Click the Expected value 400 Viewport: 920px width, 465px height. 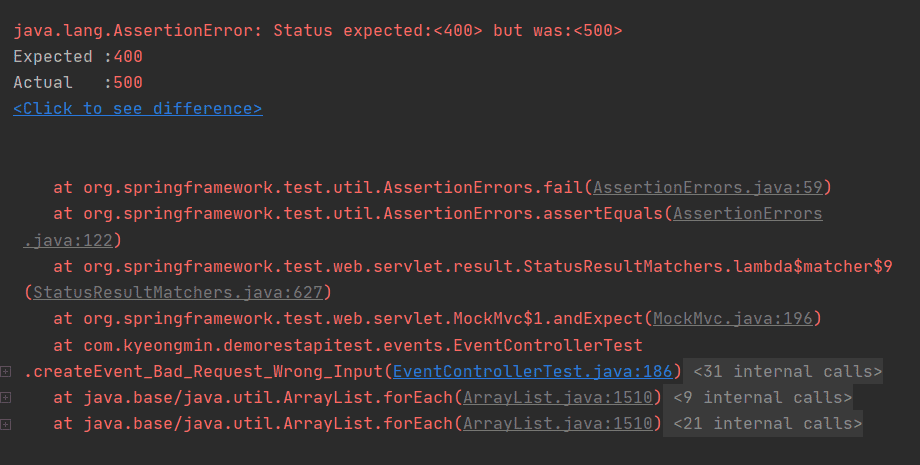(128, 56)
